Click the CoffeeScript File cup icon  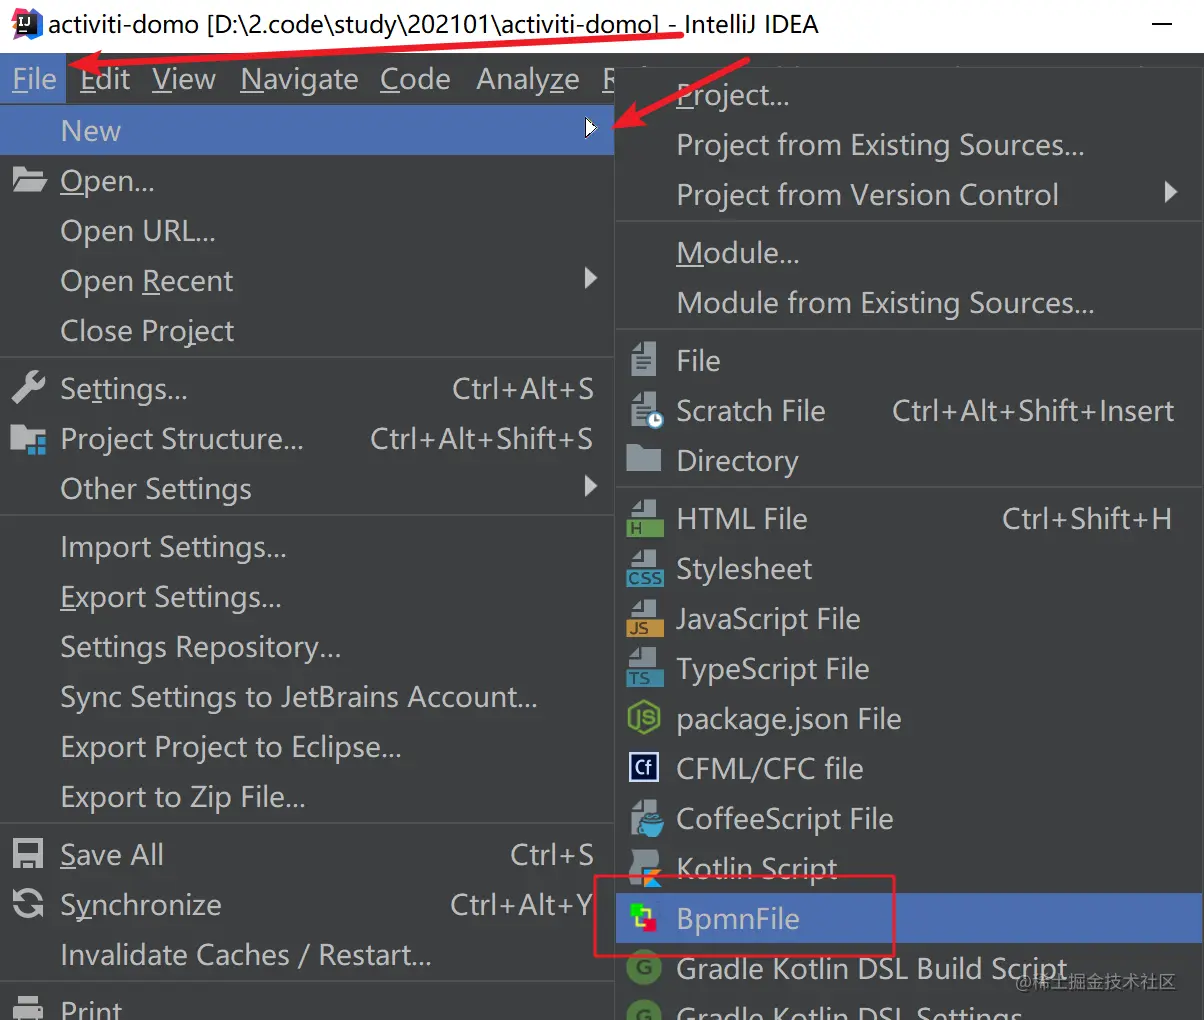647,819
